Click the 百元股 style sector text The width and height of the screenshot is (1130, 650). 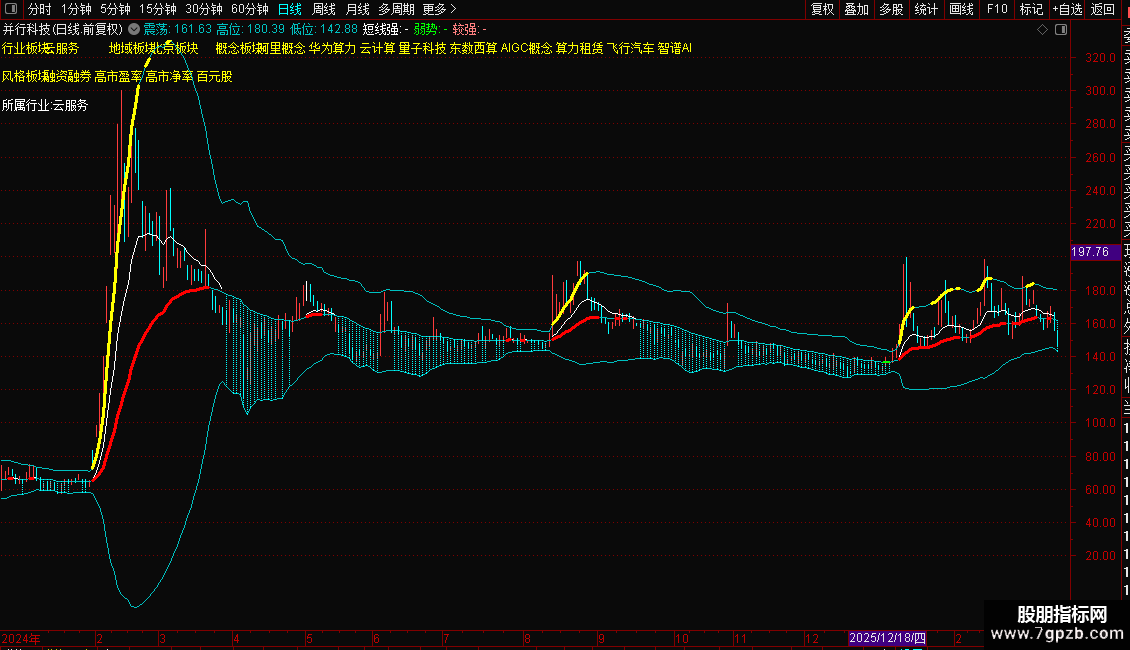[215, 76]
